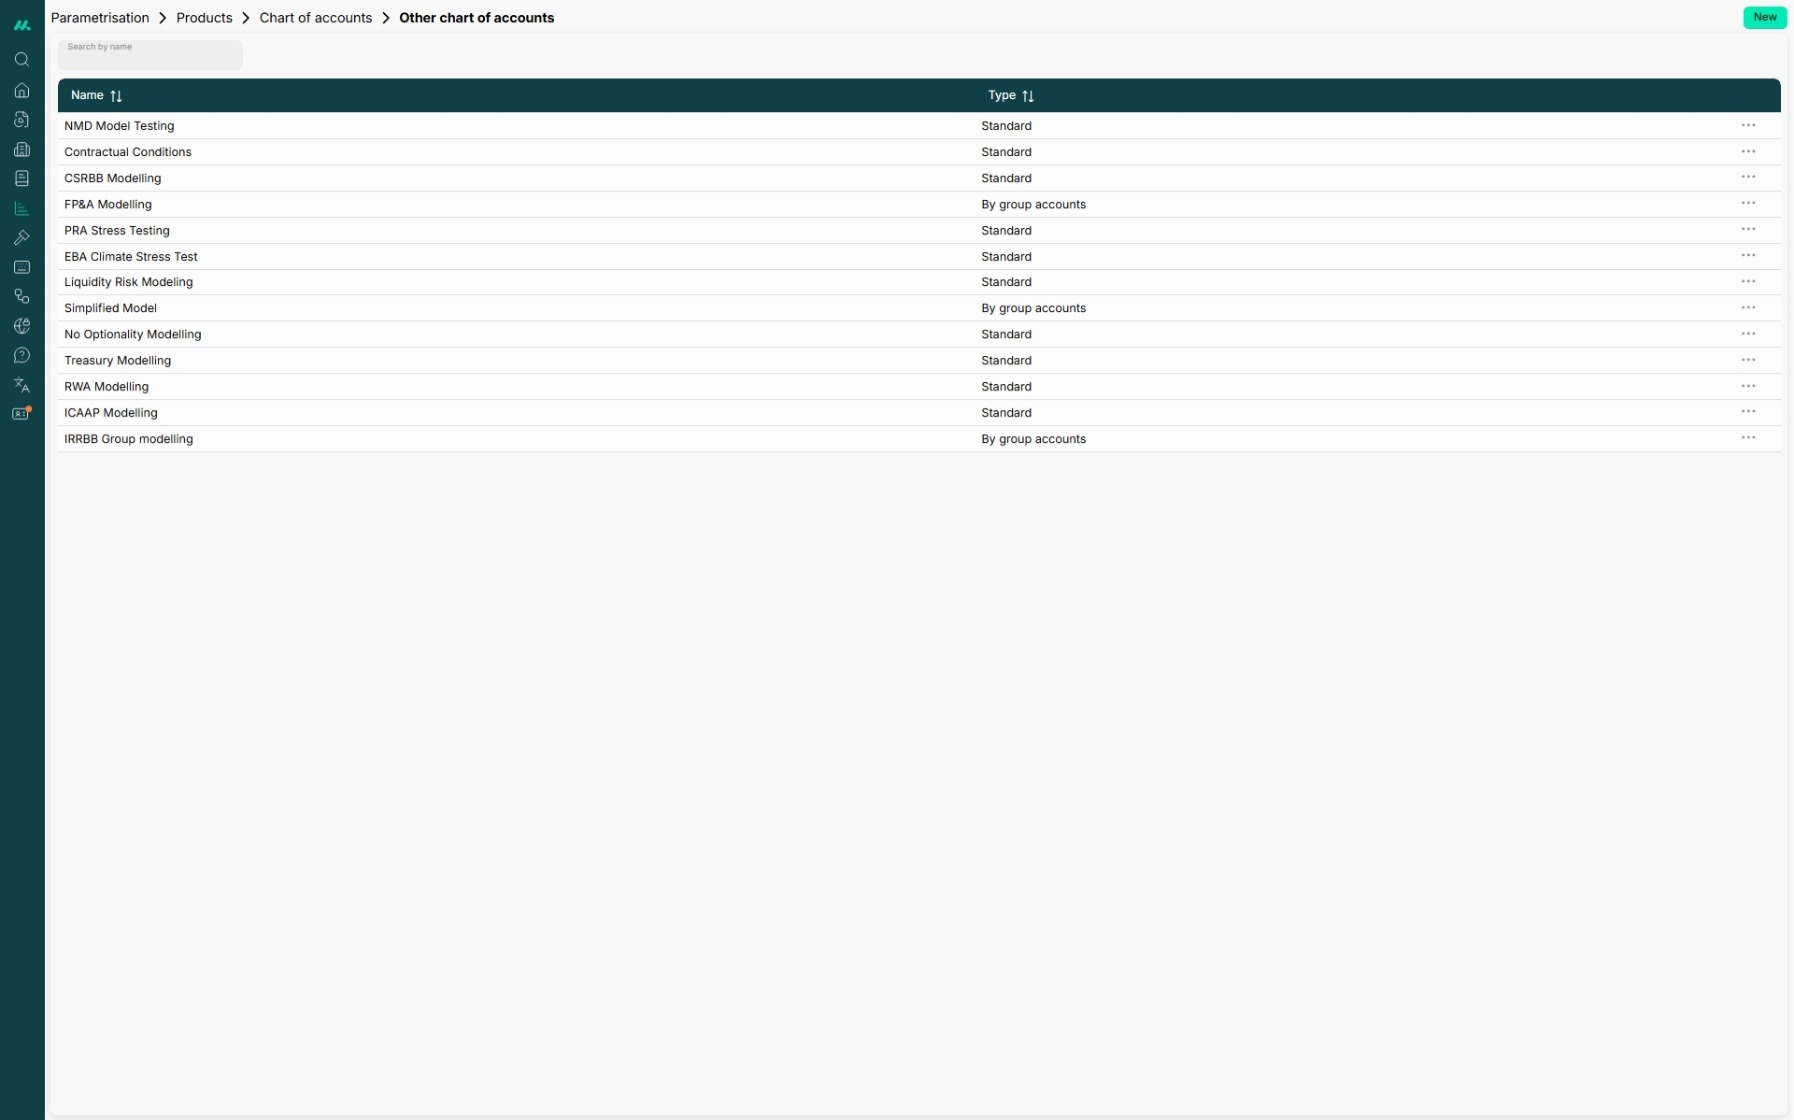1794x1120 pixels.
Task: Select the IRRBB Group modelling row name
Action: click(x=129, y=439)
